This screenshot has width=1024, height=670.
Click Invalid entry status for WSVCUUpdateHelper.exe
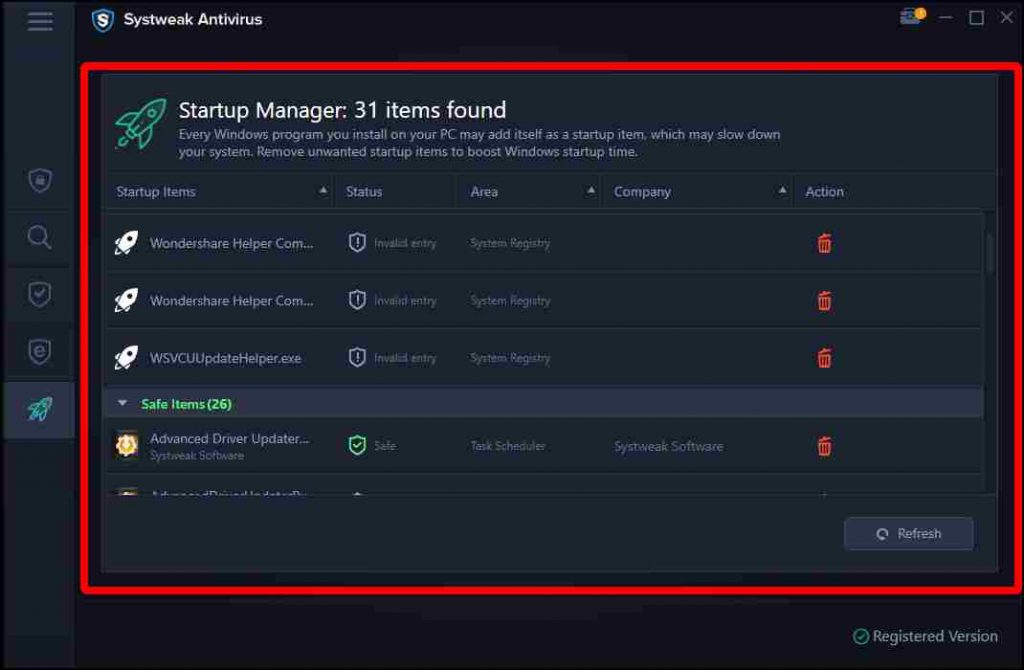[405, 358]
